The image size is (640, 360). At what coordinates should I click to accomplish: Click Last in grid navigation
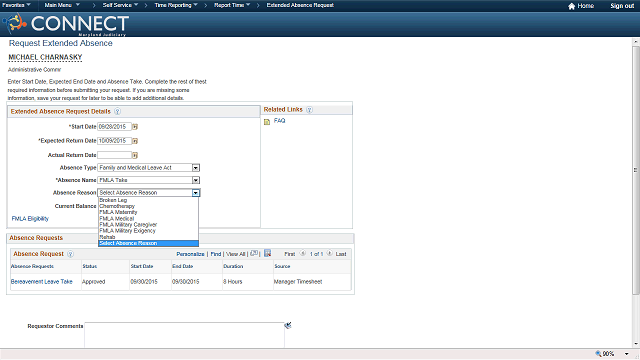[x=341, y=254]
